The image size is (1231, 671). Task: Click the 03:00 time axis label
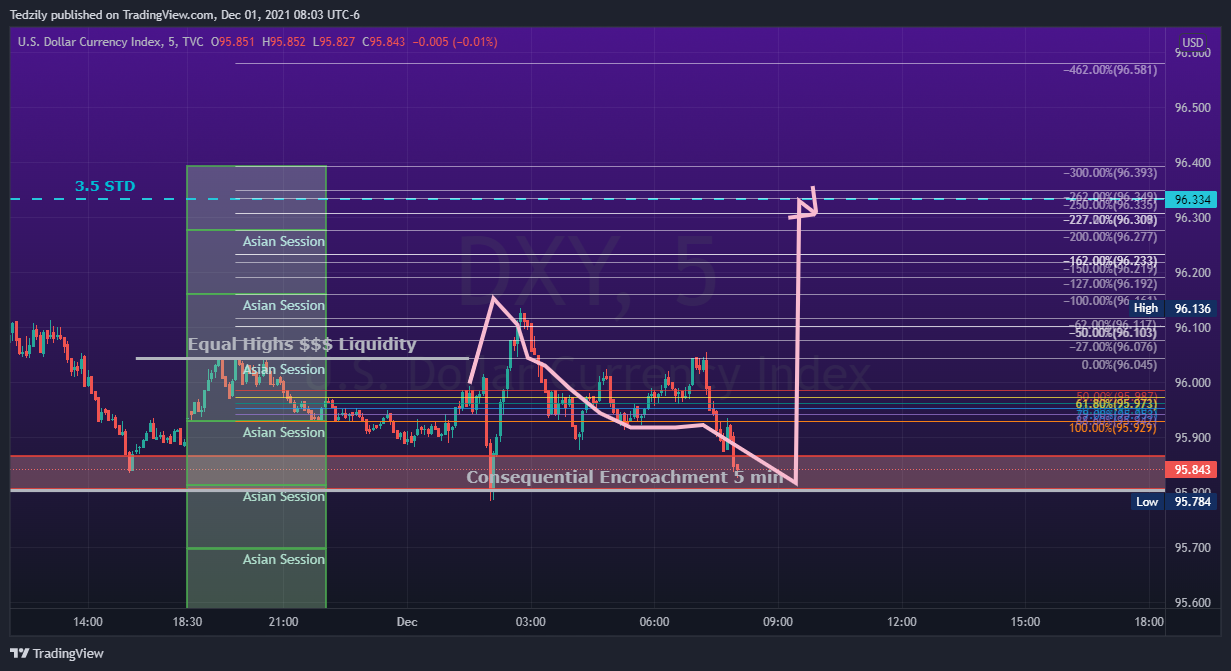[530, 622]
